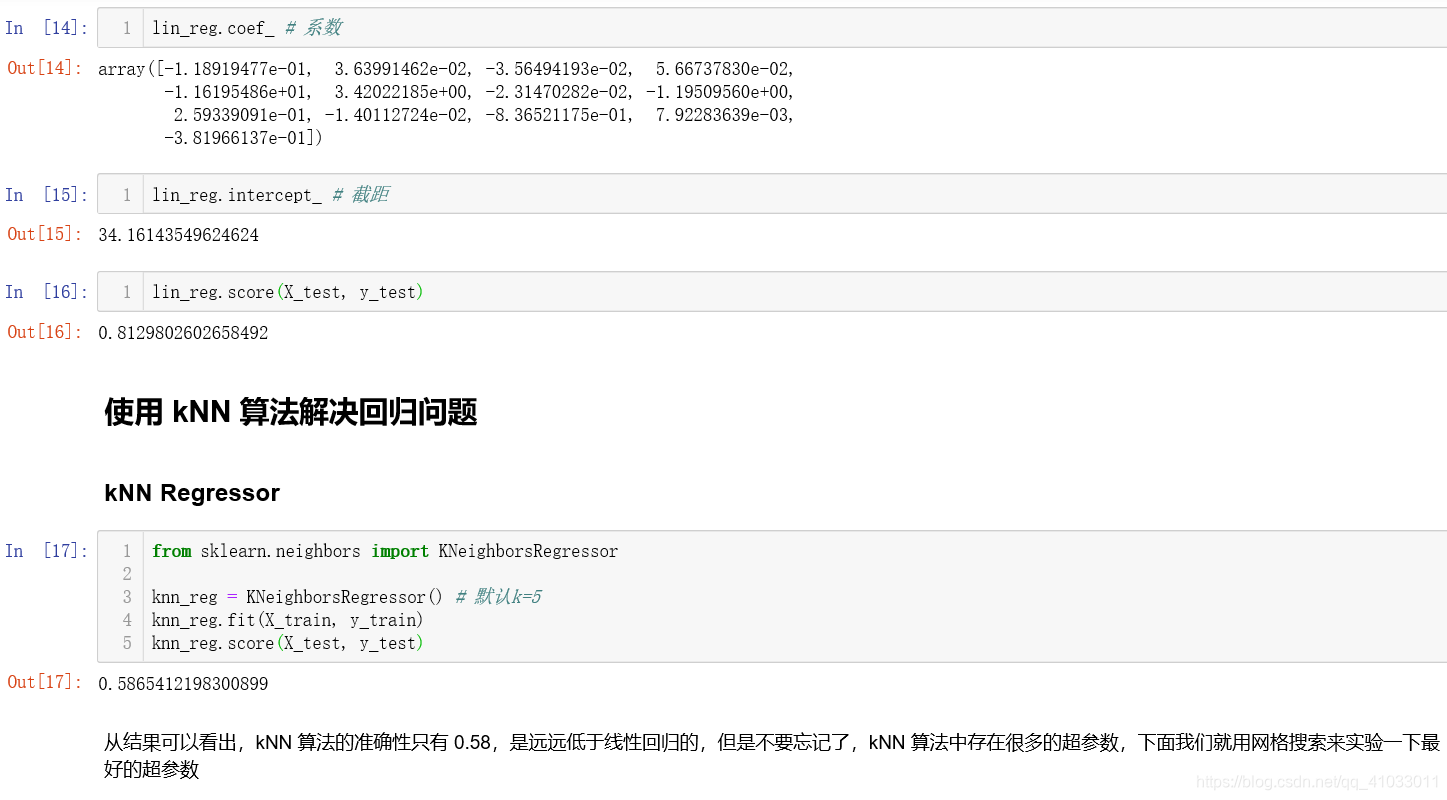Click line number 2 in cell 17
The image size is (1447, 800).
(x=127, y=574)
